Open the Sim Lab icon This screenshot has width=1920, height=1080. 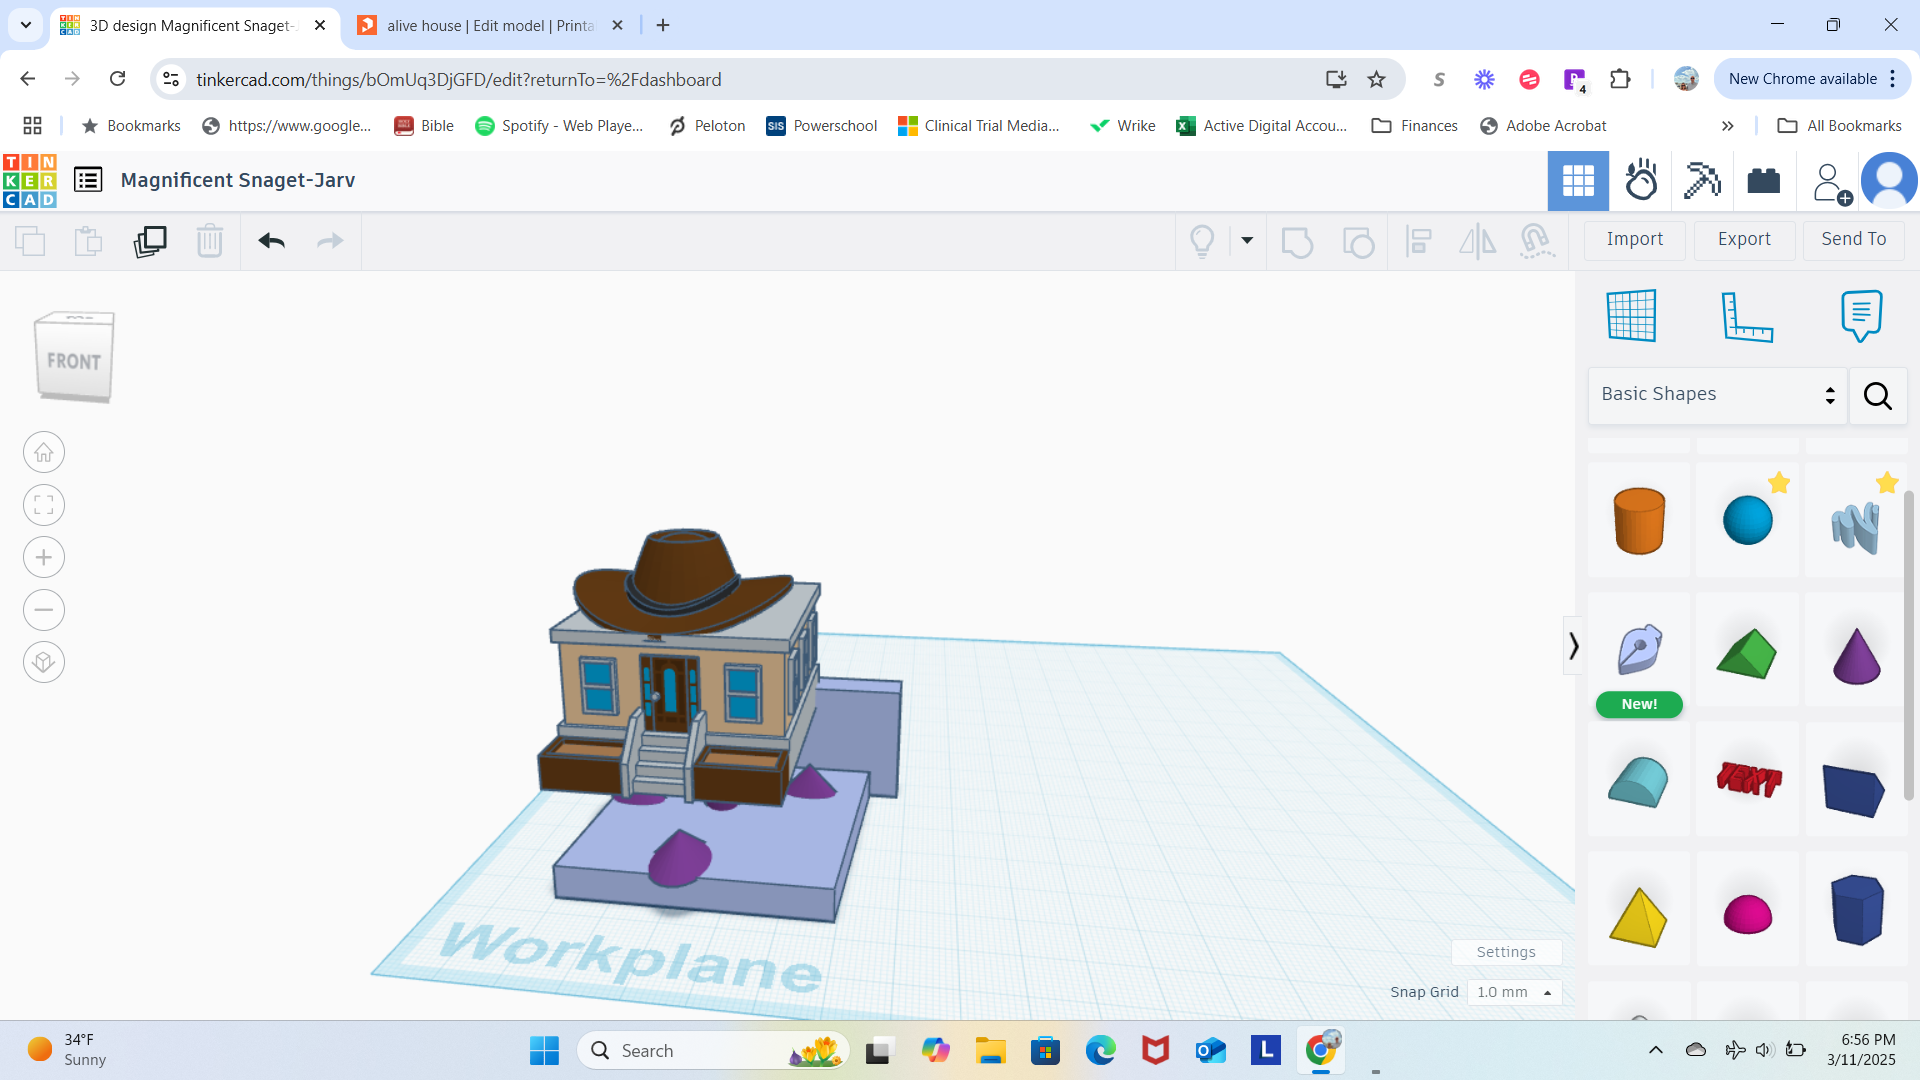pyautogui.click(x=1641, y=181)
